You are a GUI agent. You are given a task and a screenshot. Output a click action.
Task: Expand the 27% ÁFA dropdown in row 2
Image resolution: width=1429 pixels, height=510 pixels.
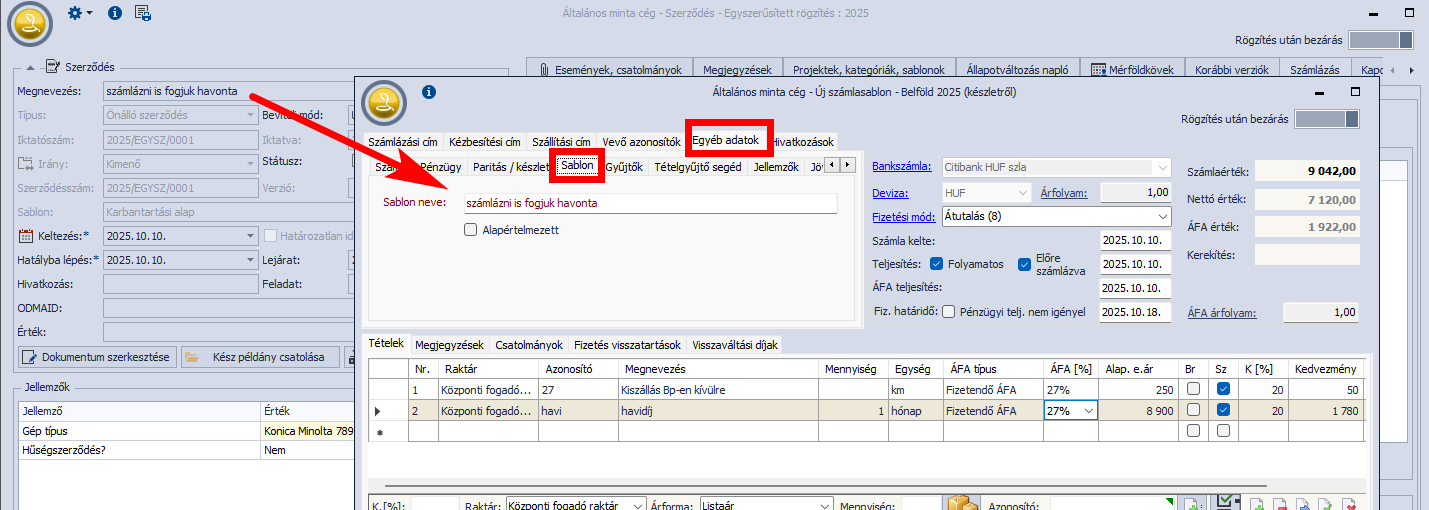tap(1088, 411)
